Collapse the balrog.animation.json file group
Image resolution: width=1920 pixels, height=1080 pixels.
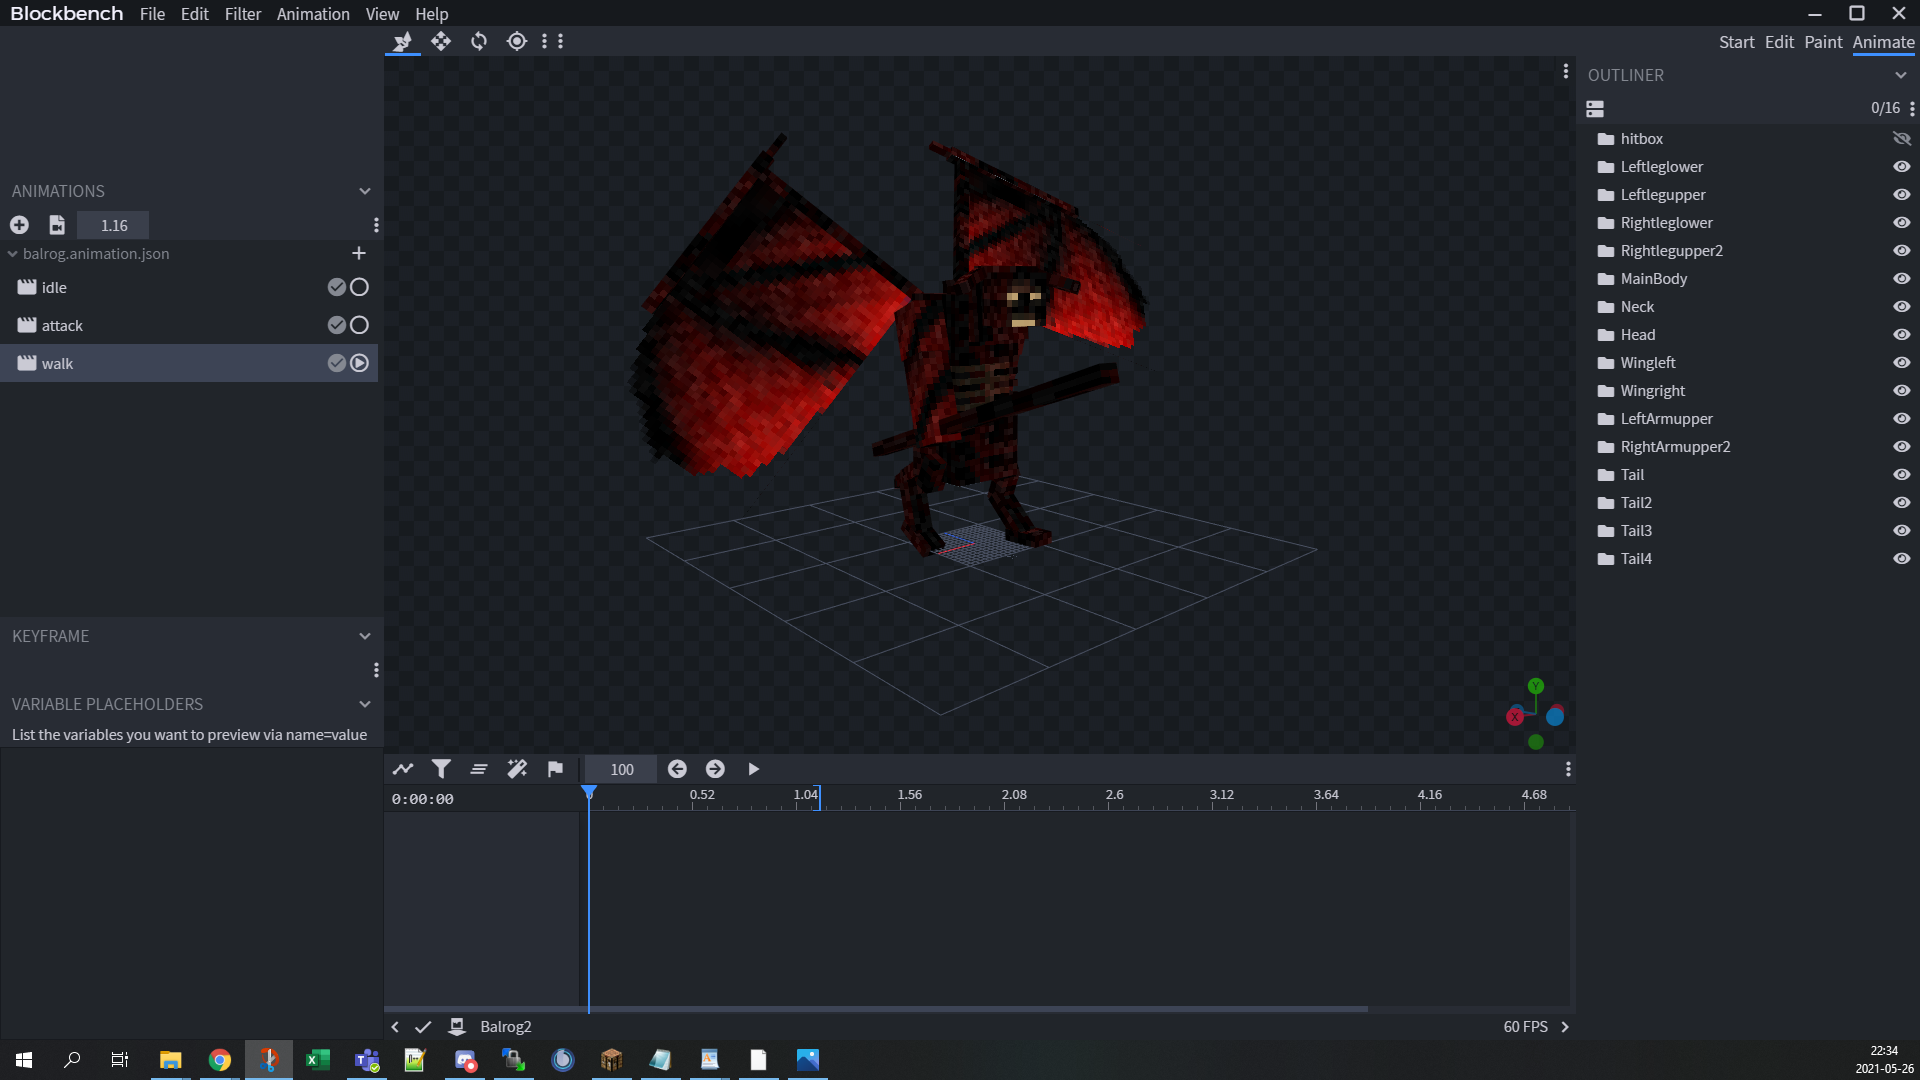13,254
